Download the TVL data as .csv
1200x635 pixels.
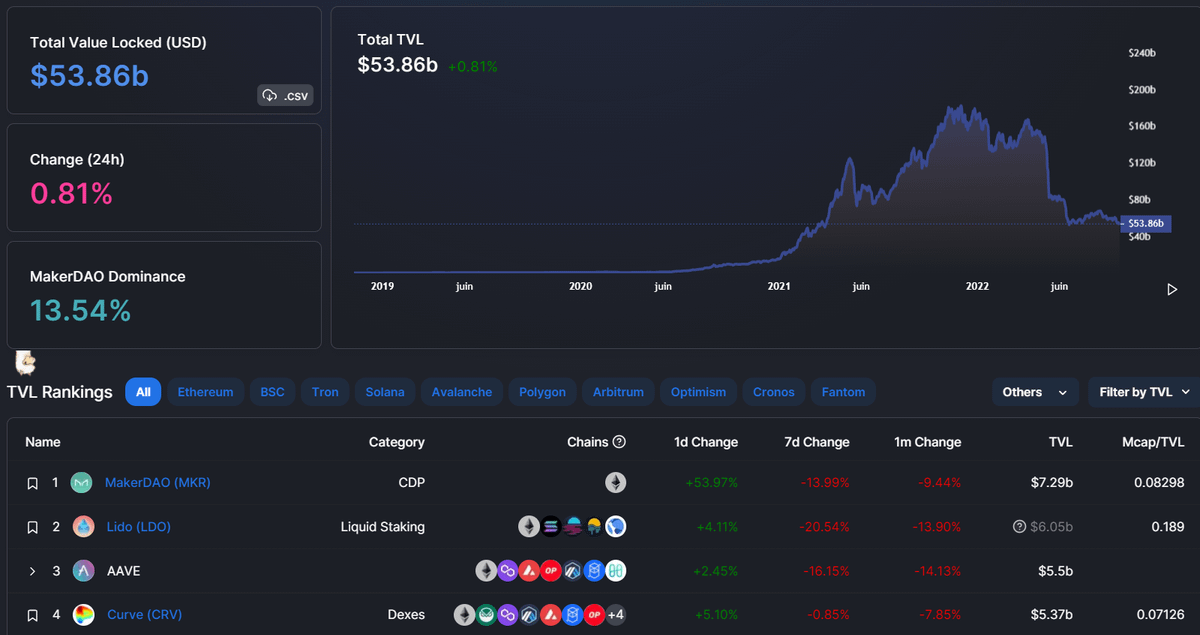[x=285, y=96]
